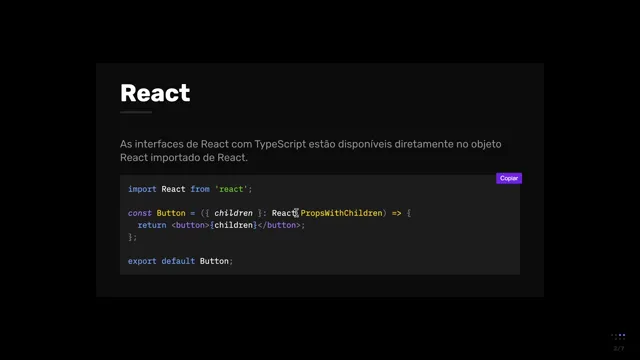Click the 2/7 slide counter
The width and height of the screenshot is (640, 360).
[619, 349]
